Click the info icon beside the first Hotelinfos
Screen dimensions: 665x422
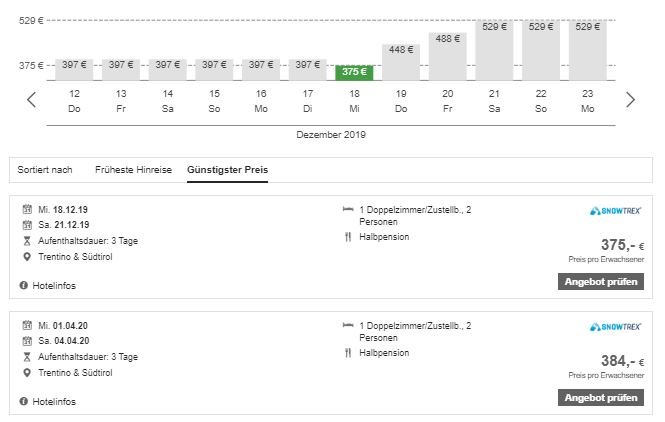pos(23,286)
